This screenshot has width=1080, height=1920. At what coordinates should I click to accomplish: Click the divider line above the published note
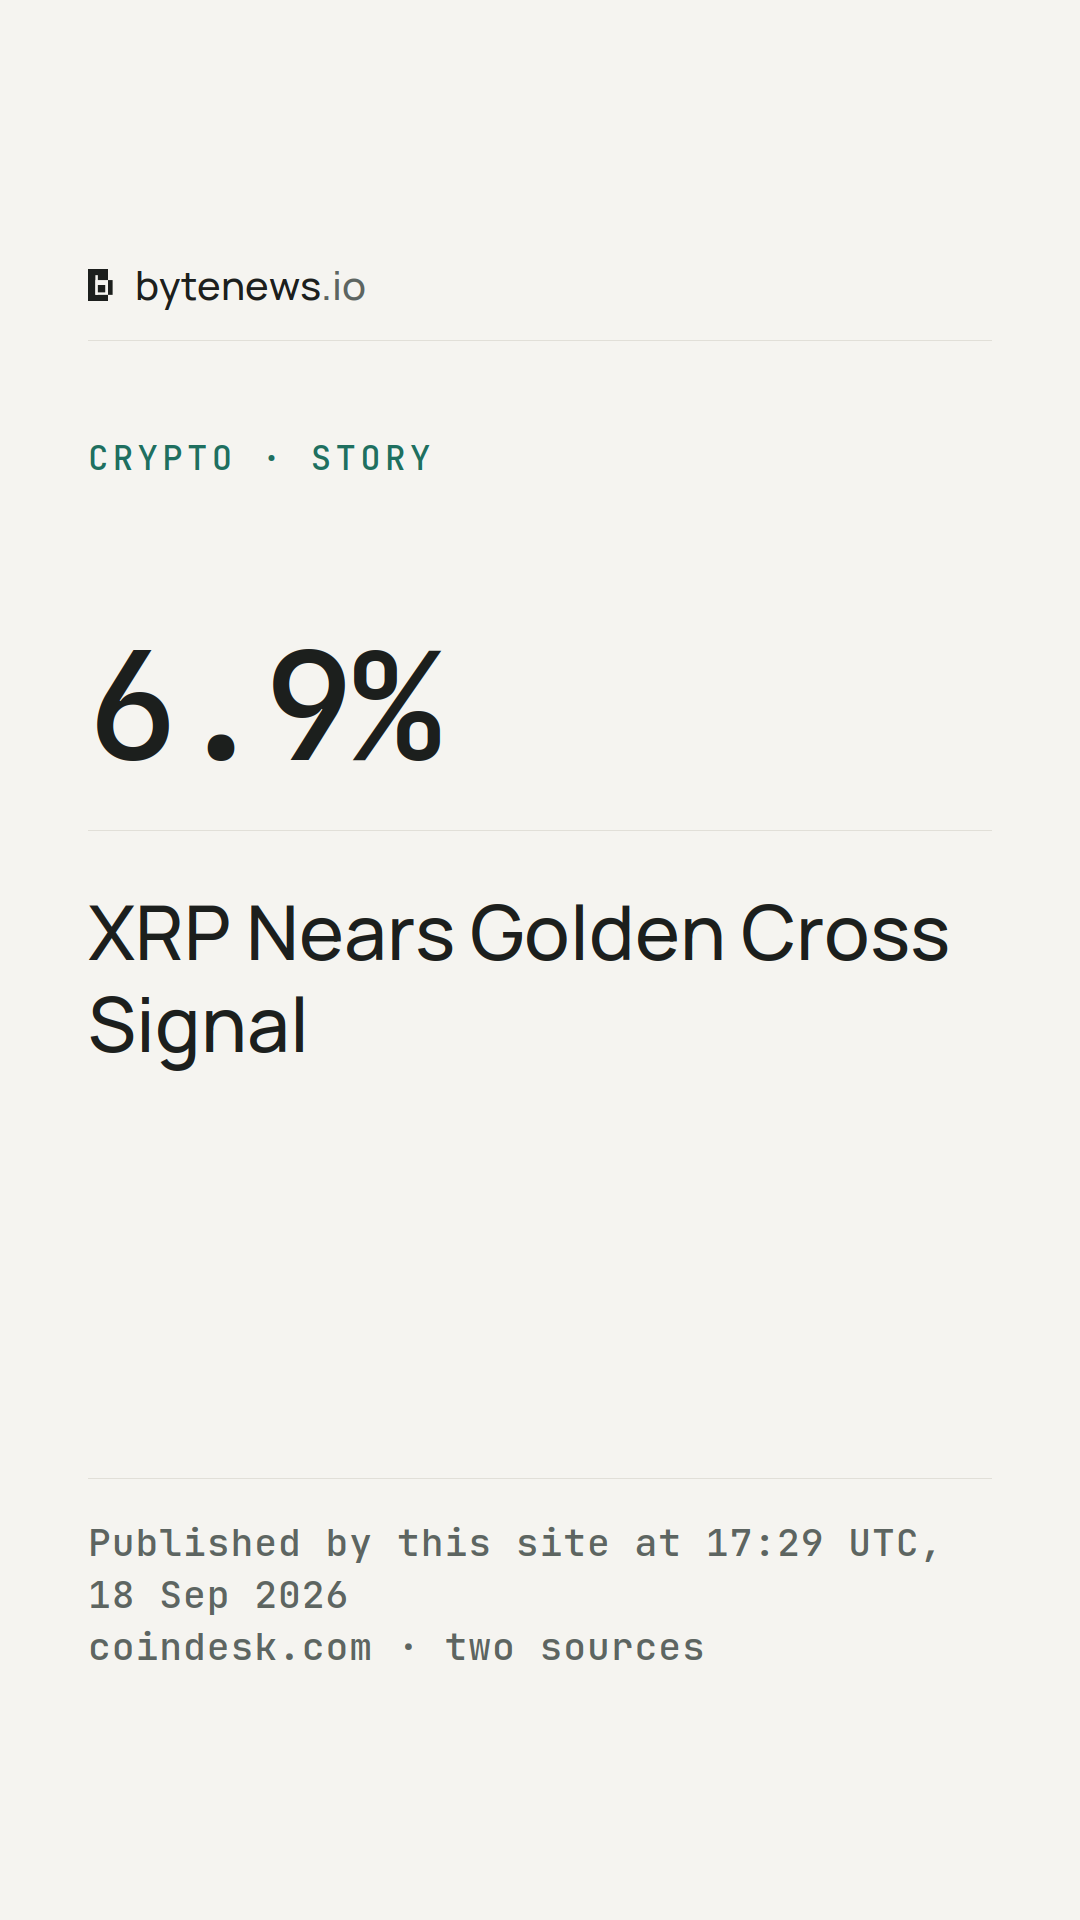point(540,1478)
